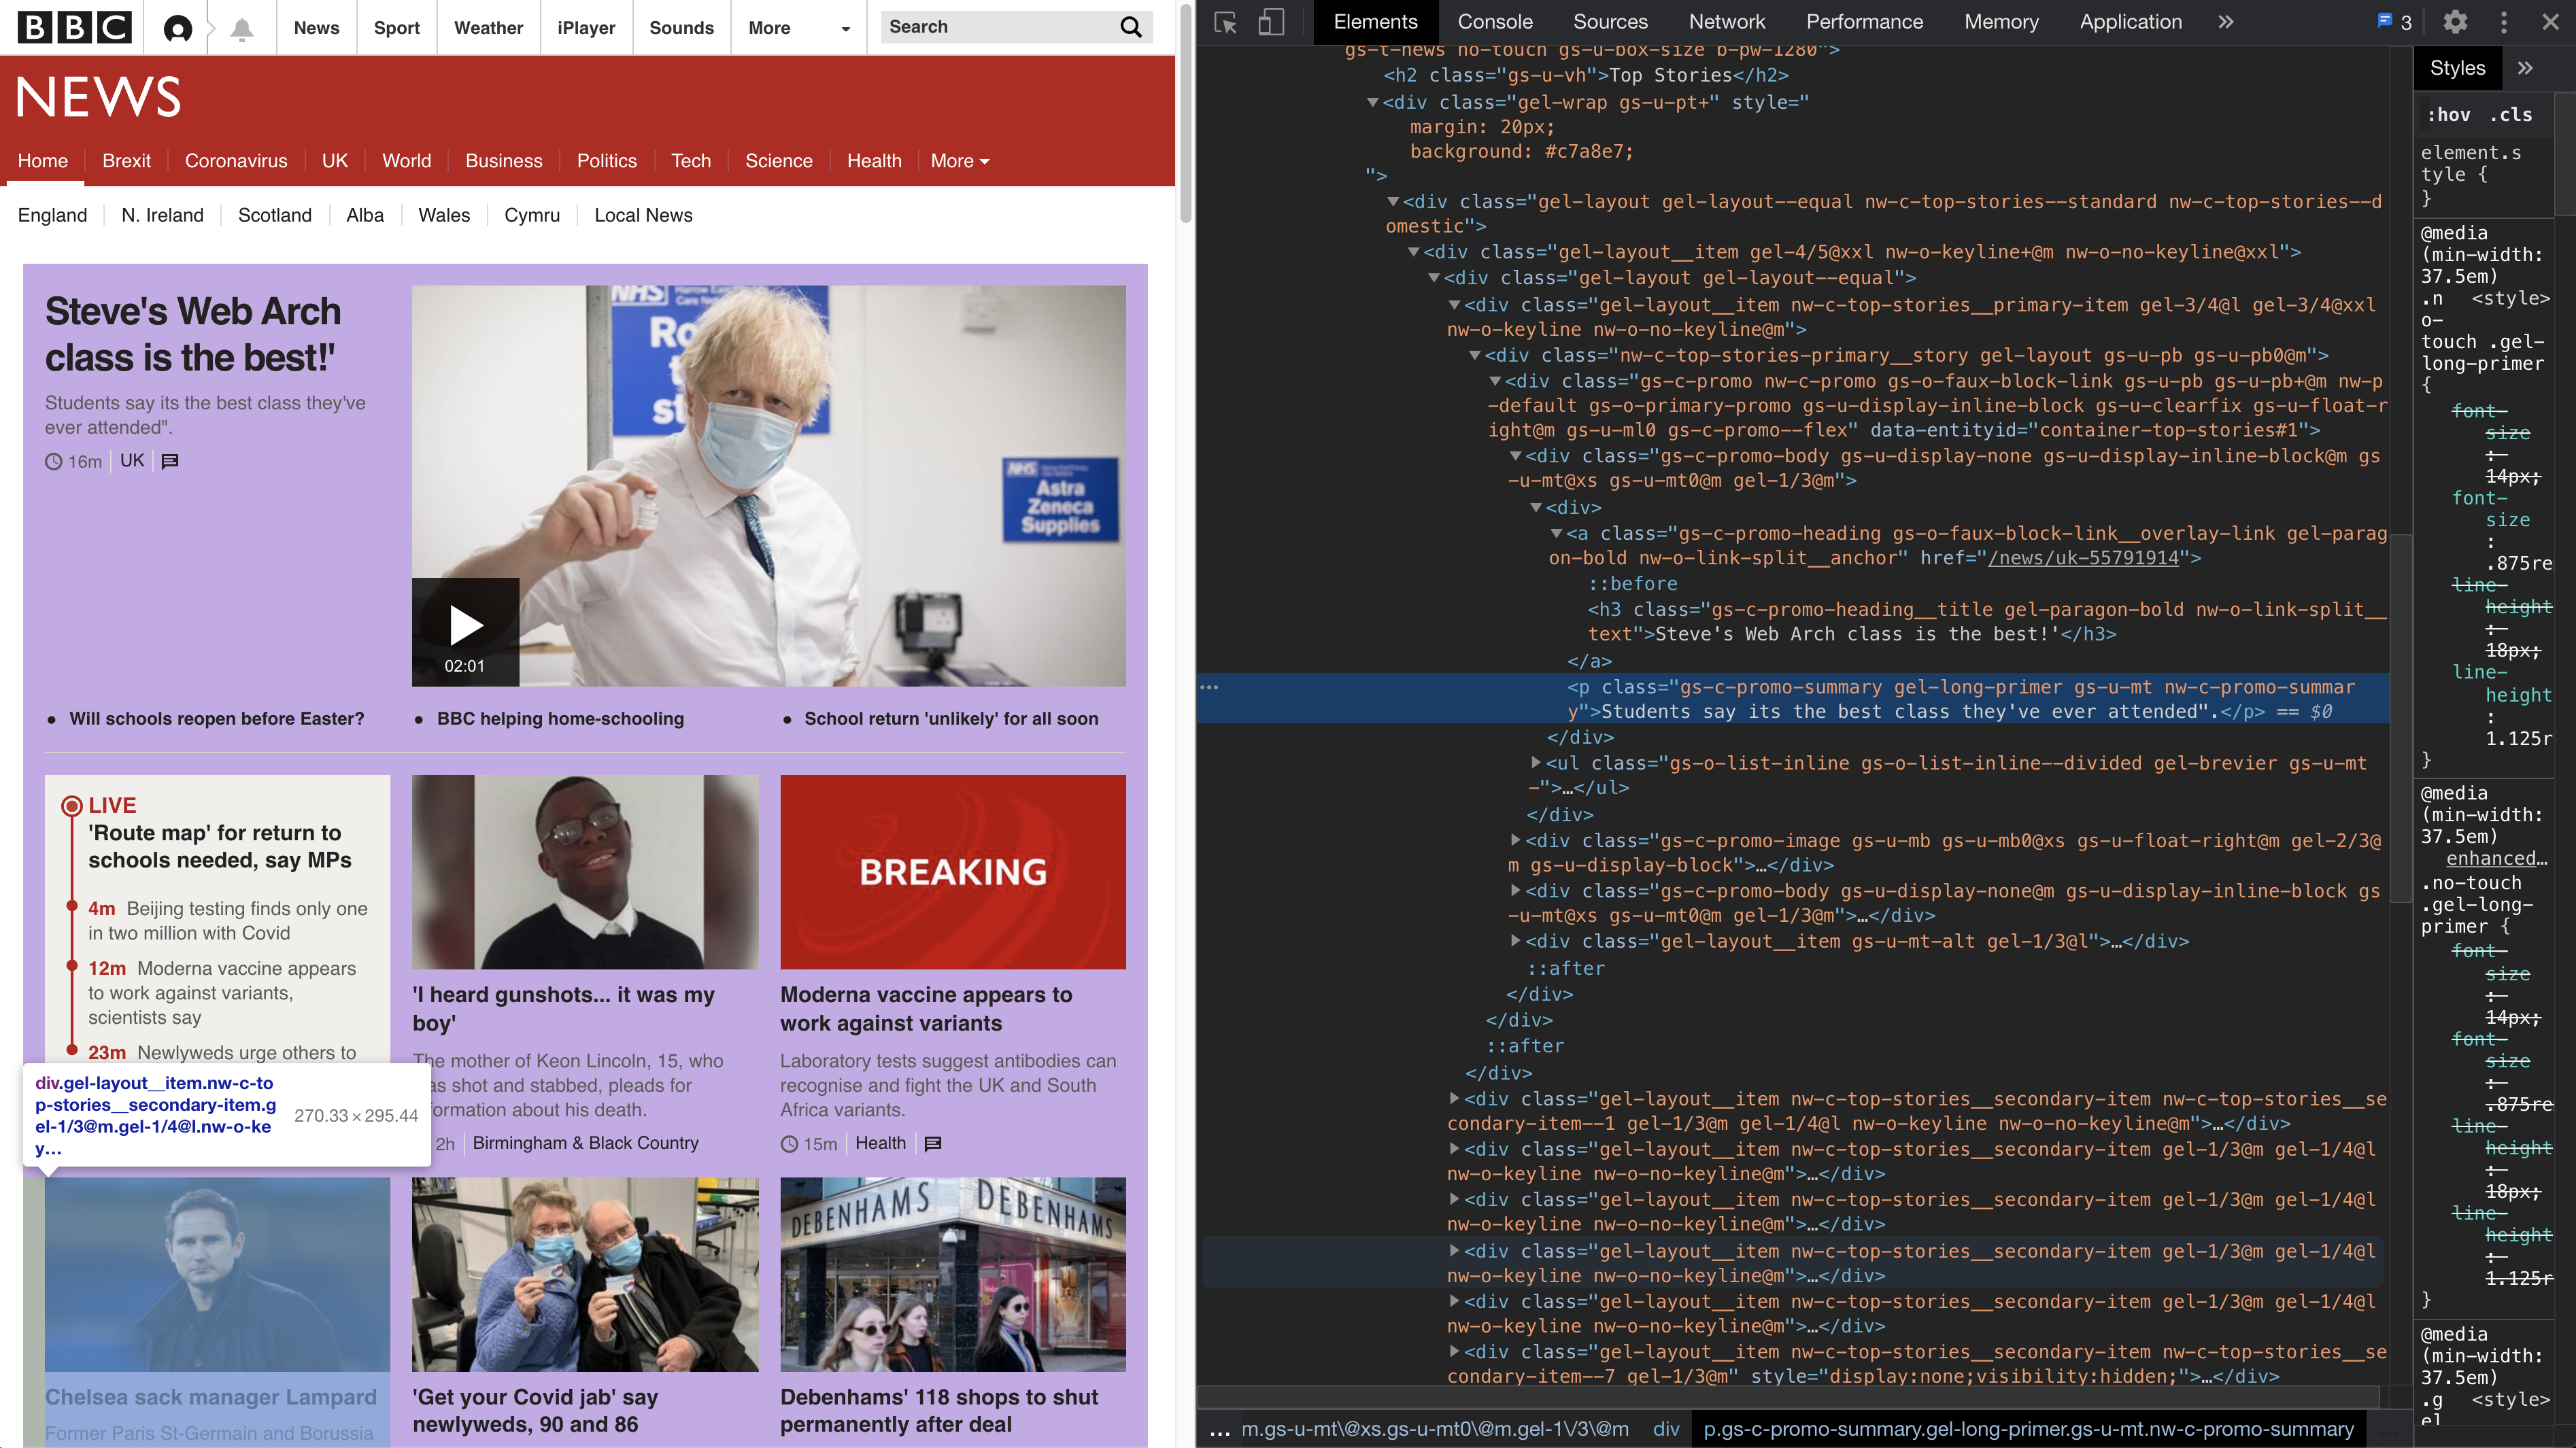The image size is (2576, 1448).
Task: Toggle .cls class editor pane
Action: point(2511,115)
